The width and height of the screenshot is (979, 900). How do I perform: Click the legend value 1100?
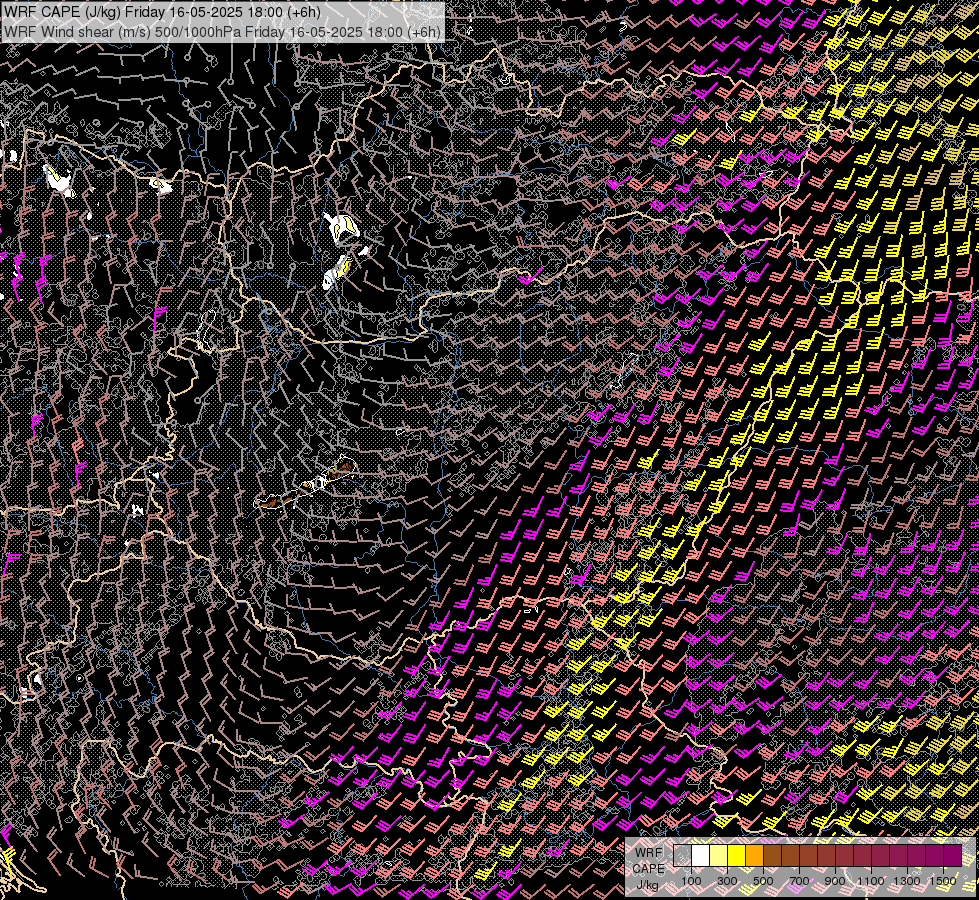pos(870,881)
